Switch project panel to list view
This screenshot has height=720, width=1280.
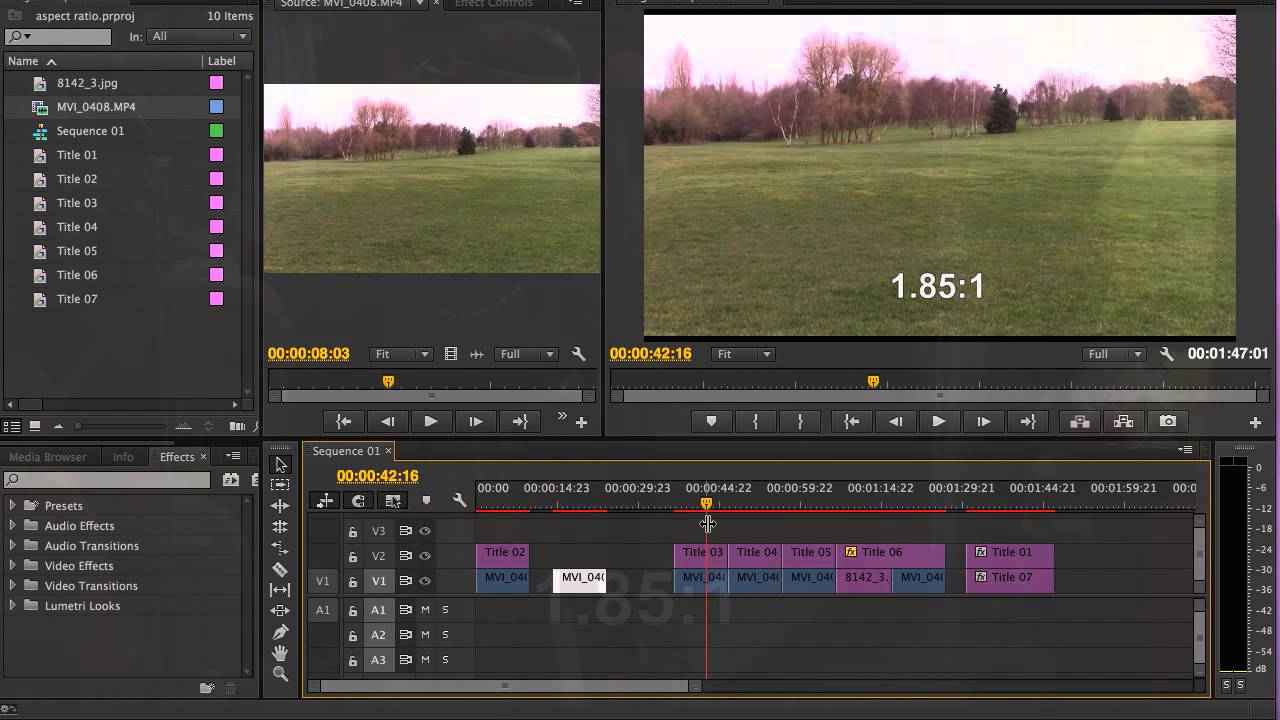point(13,426)
